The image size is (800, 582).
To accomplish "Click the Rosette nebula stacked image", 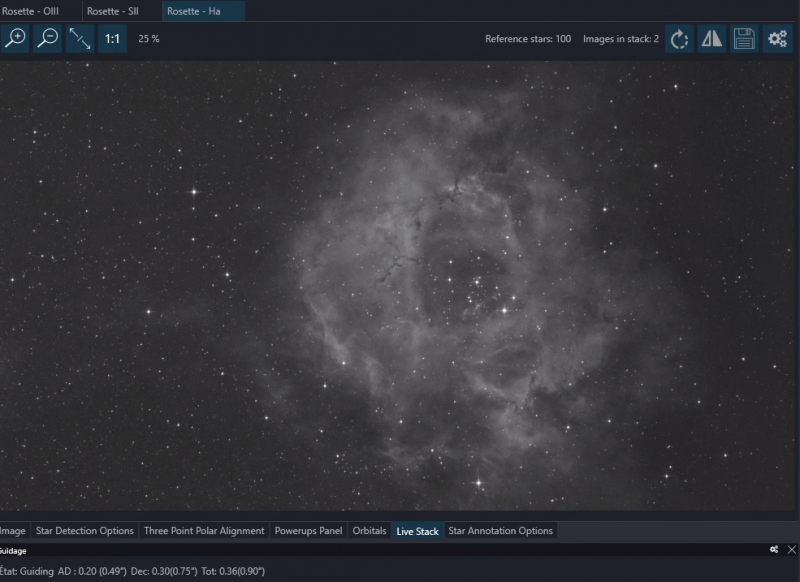I will [x=398, y=286].
